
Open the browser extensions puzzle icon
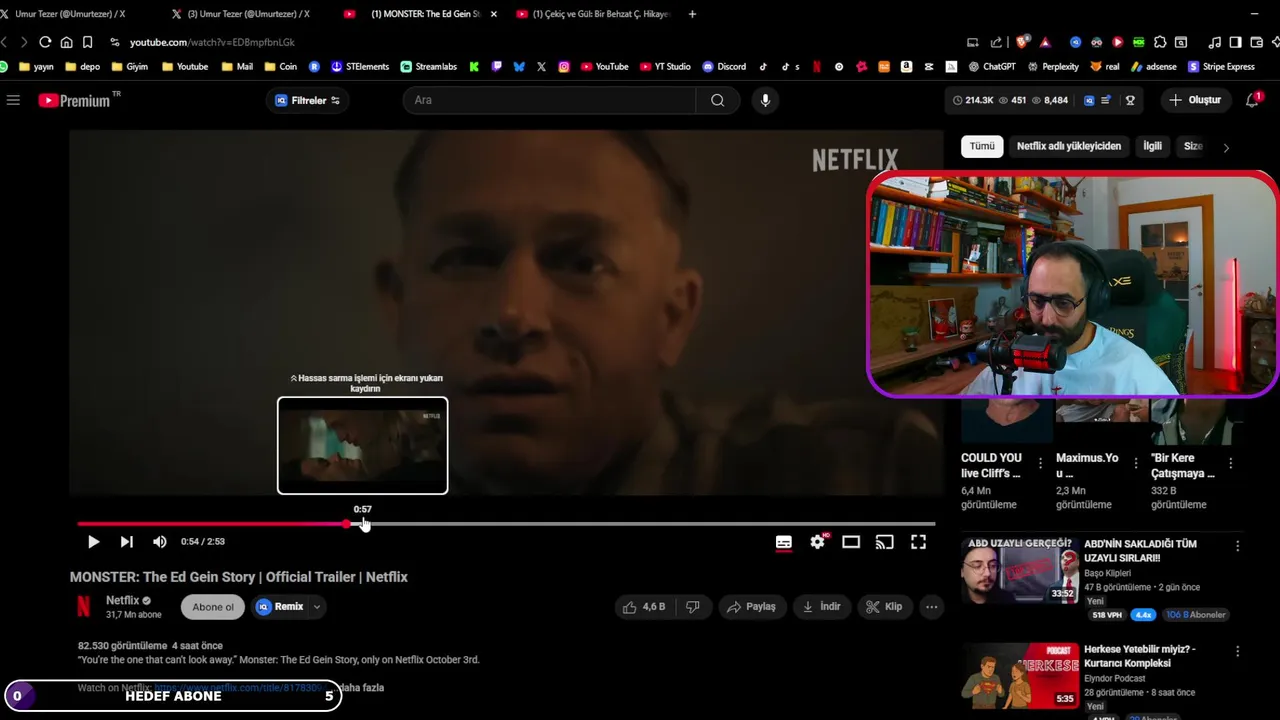click(1160, 42)
